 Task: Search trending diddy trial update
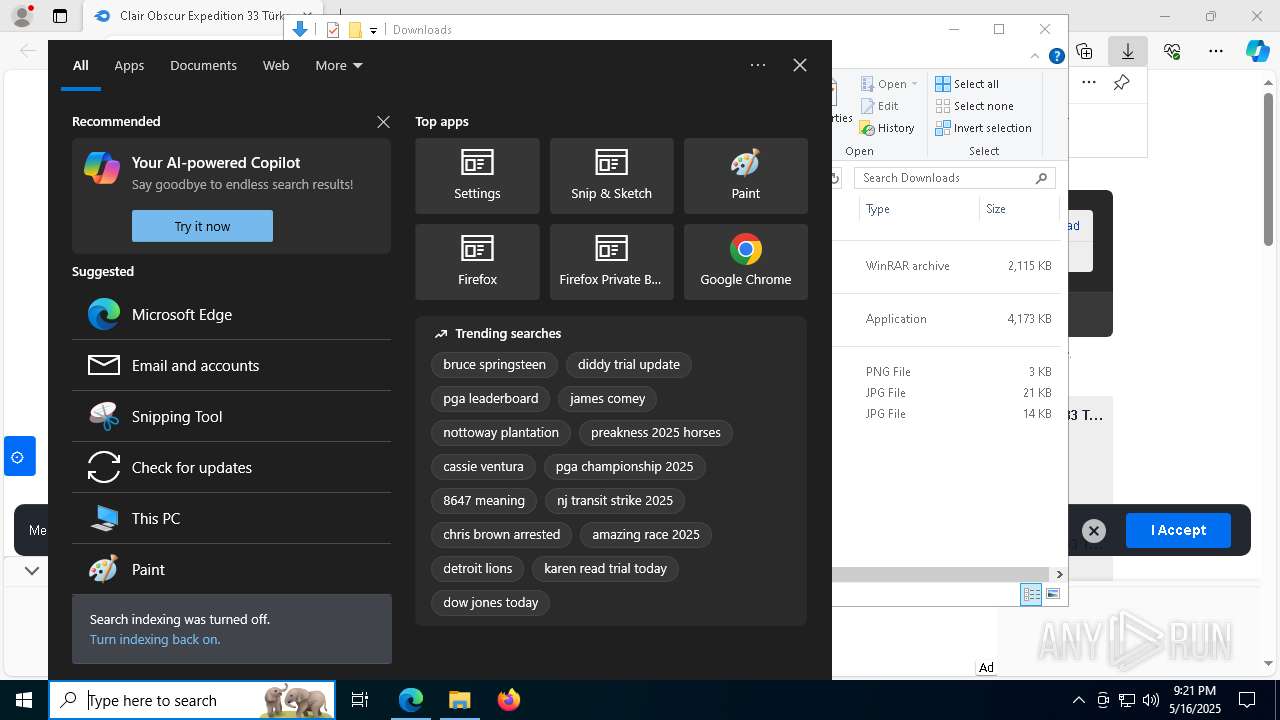[628, 364]
